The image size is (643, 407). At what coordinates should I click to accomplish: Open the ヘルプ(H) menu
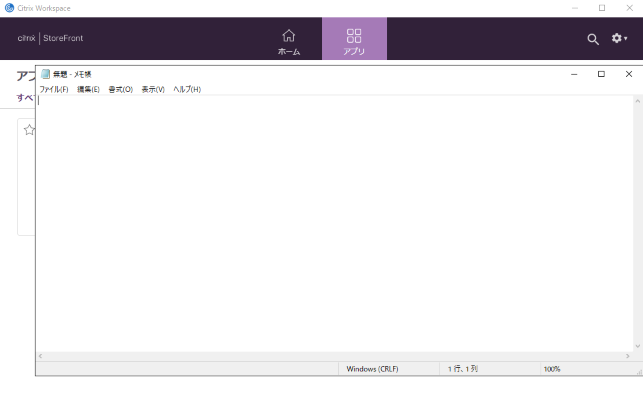click(187, 89)
